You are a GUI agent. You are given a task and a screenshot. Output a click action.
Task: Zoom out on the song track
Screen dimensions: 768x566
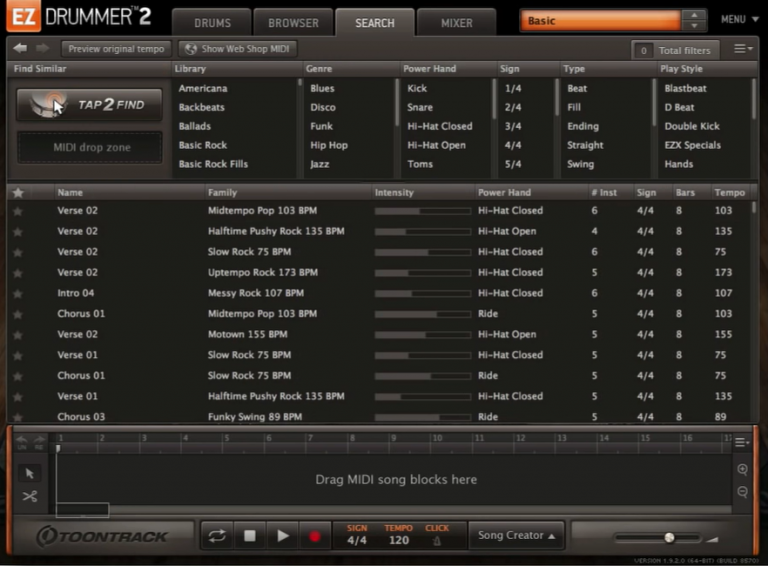(742, 491)
